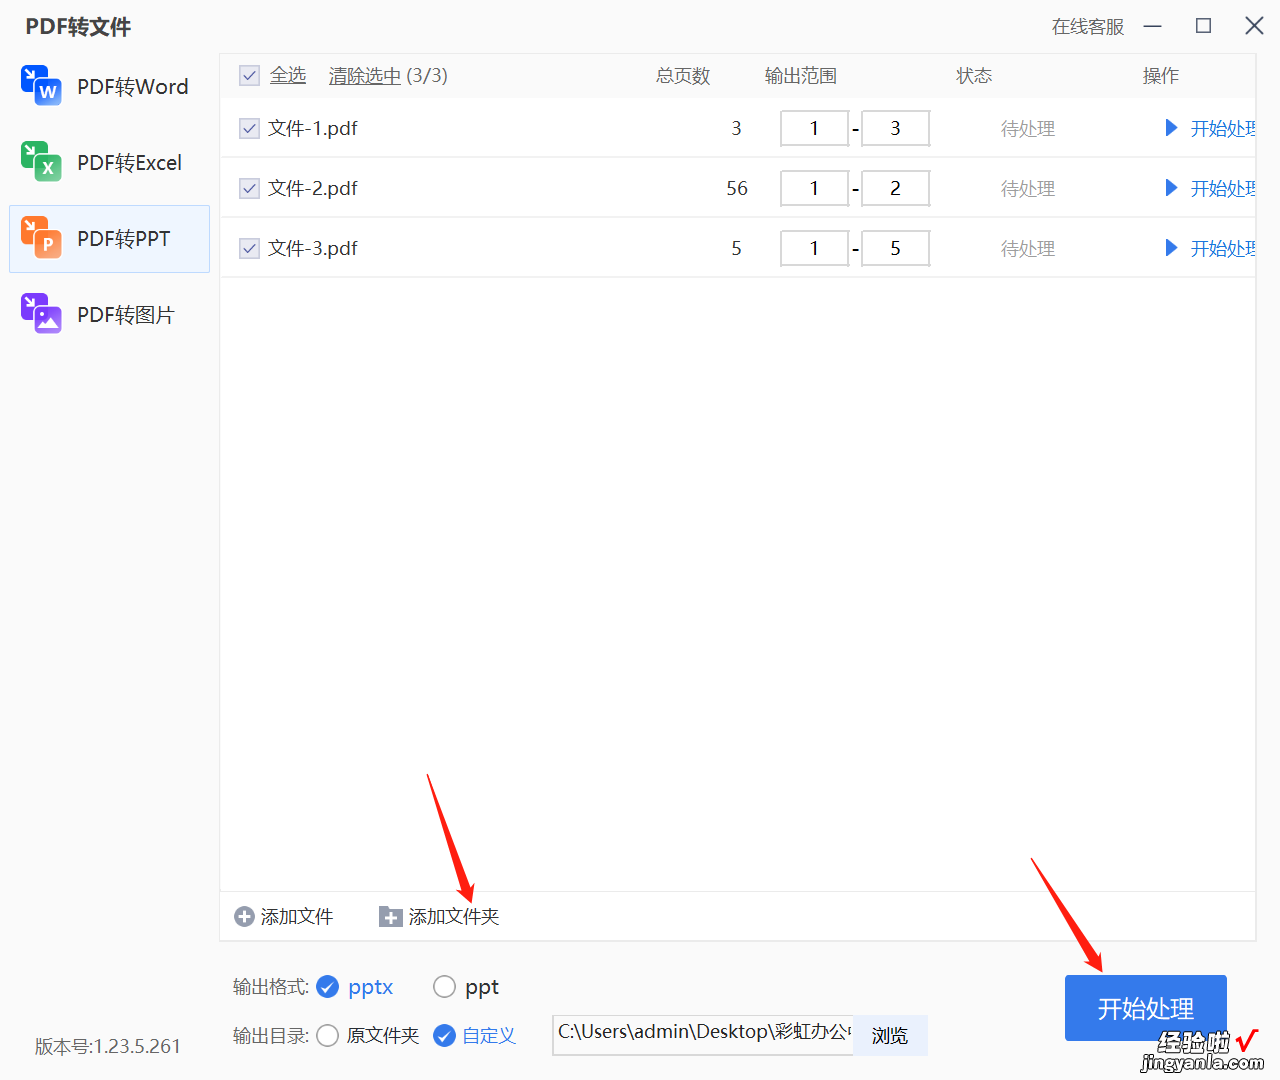Image resolution: width=1280 pixels, height=1080 pixels.
Task: Click the PDF转PPT sidebar icon
Action: coord(41,238)
